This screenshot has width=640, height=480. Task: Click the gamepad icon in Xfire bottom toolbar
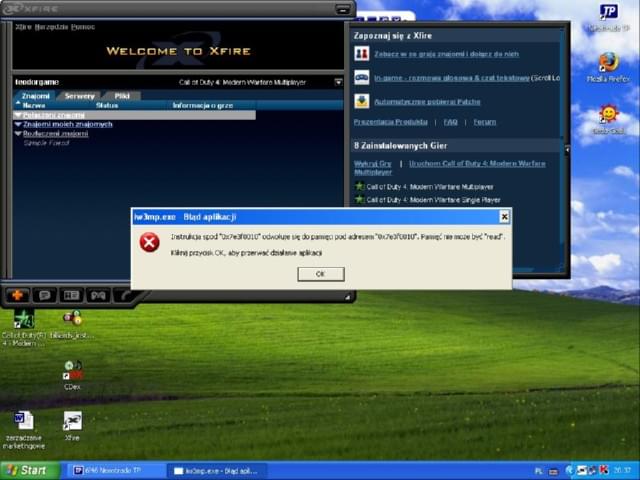(x=98, y=295)
